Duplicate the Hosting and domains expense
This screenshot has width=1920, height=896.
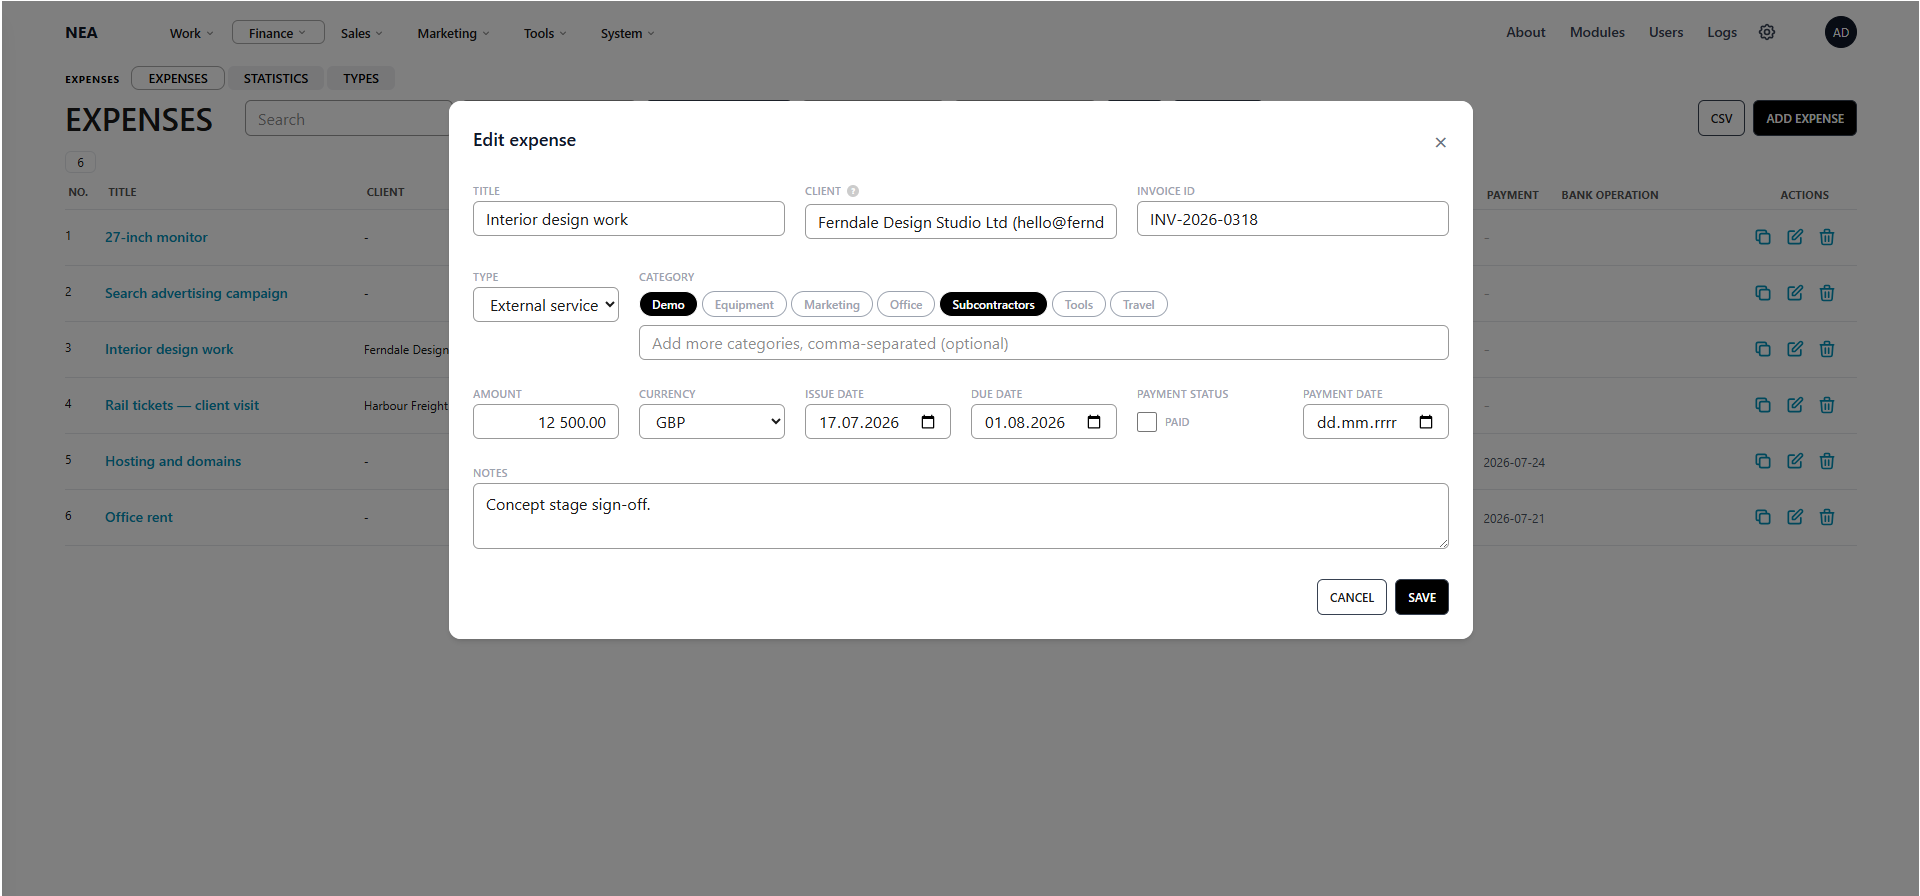(1763, 461)
